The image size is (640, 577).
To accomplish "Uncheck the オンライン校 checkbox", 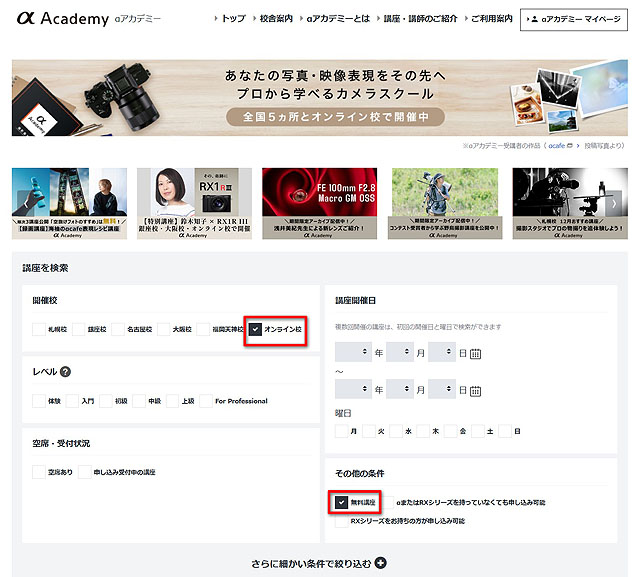I will coord(257,329).
